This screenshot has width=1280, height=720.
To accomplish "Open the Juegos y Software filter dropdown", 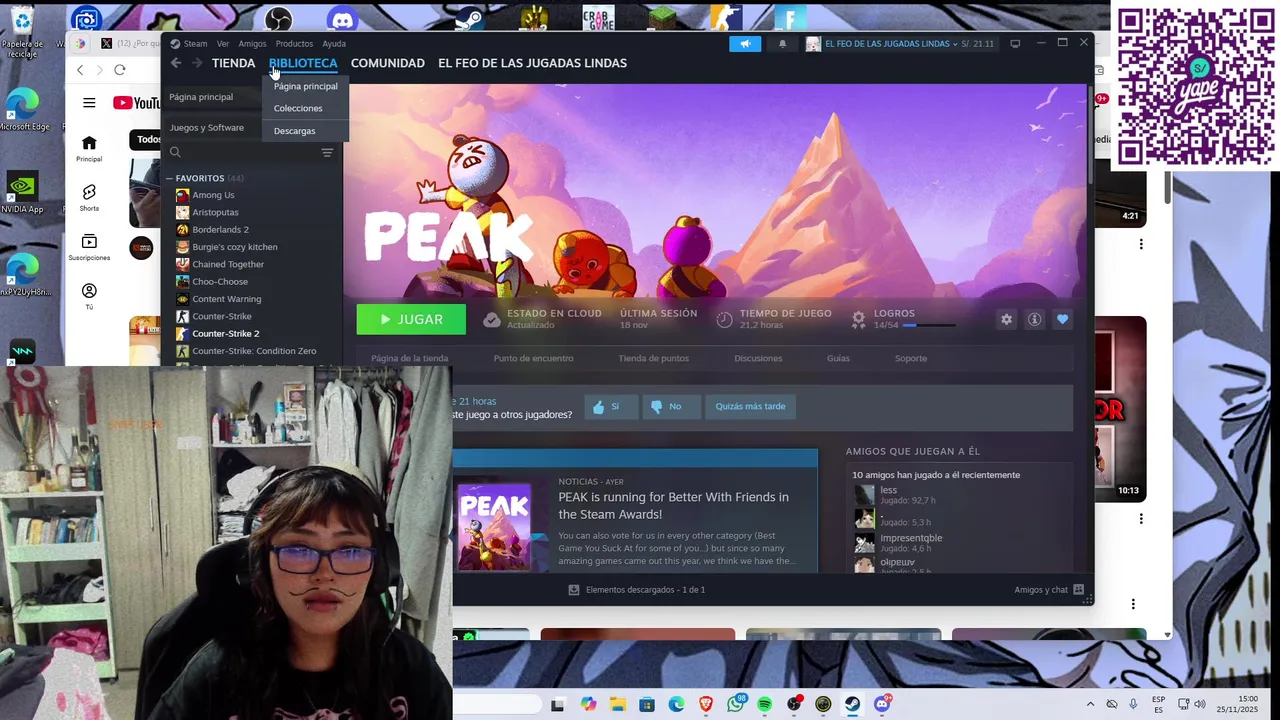I will click(x=207, y=128).
